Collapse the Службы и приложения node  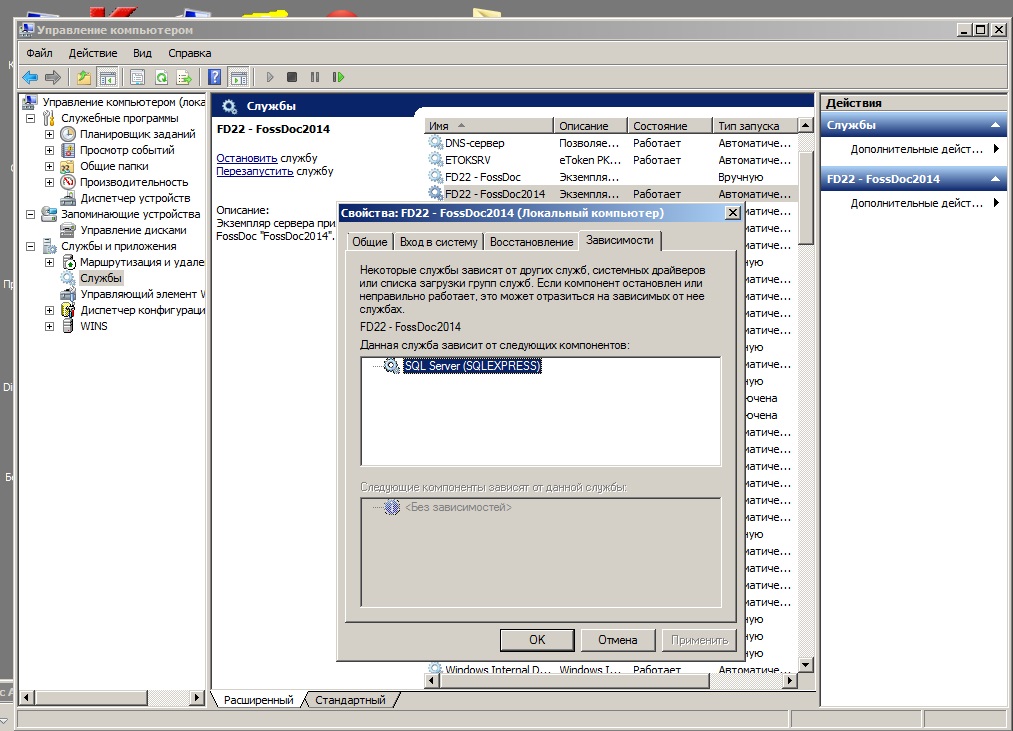click(x=30, y=246)
